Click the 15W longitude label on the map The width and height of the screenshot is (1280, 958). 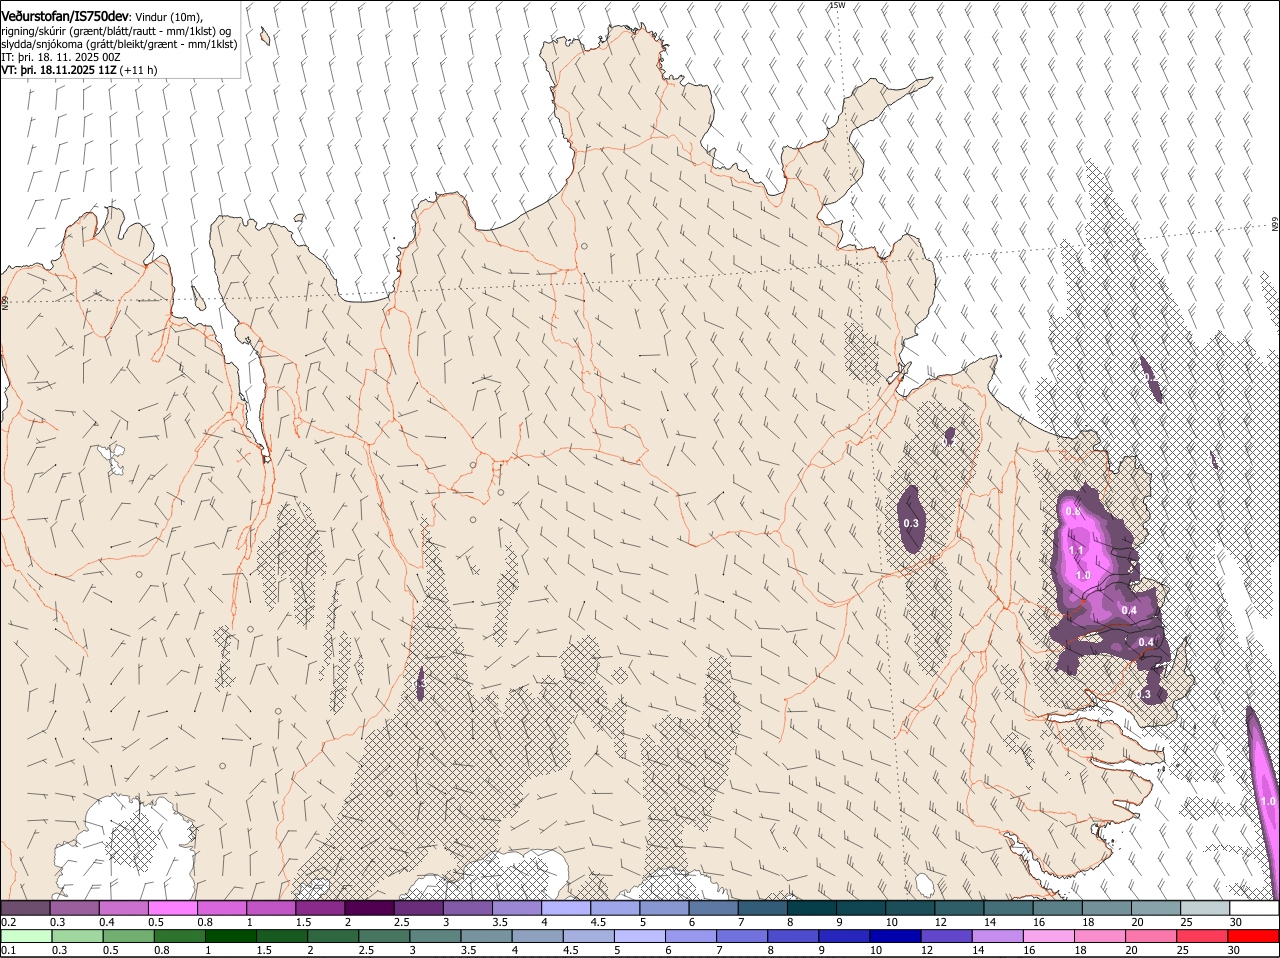point(837,5)
